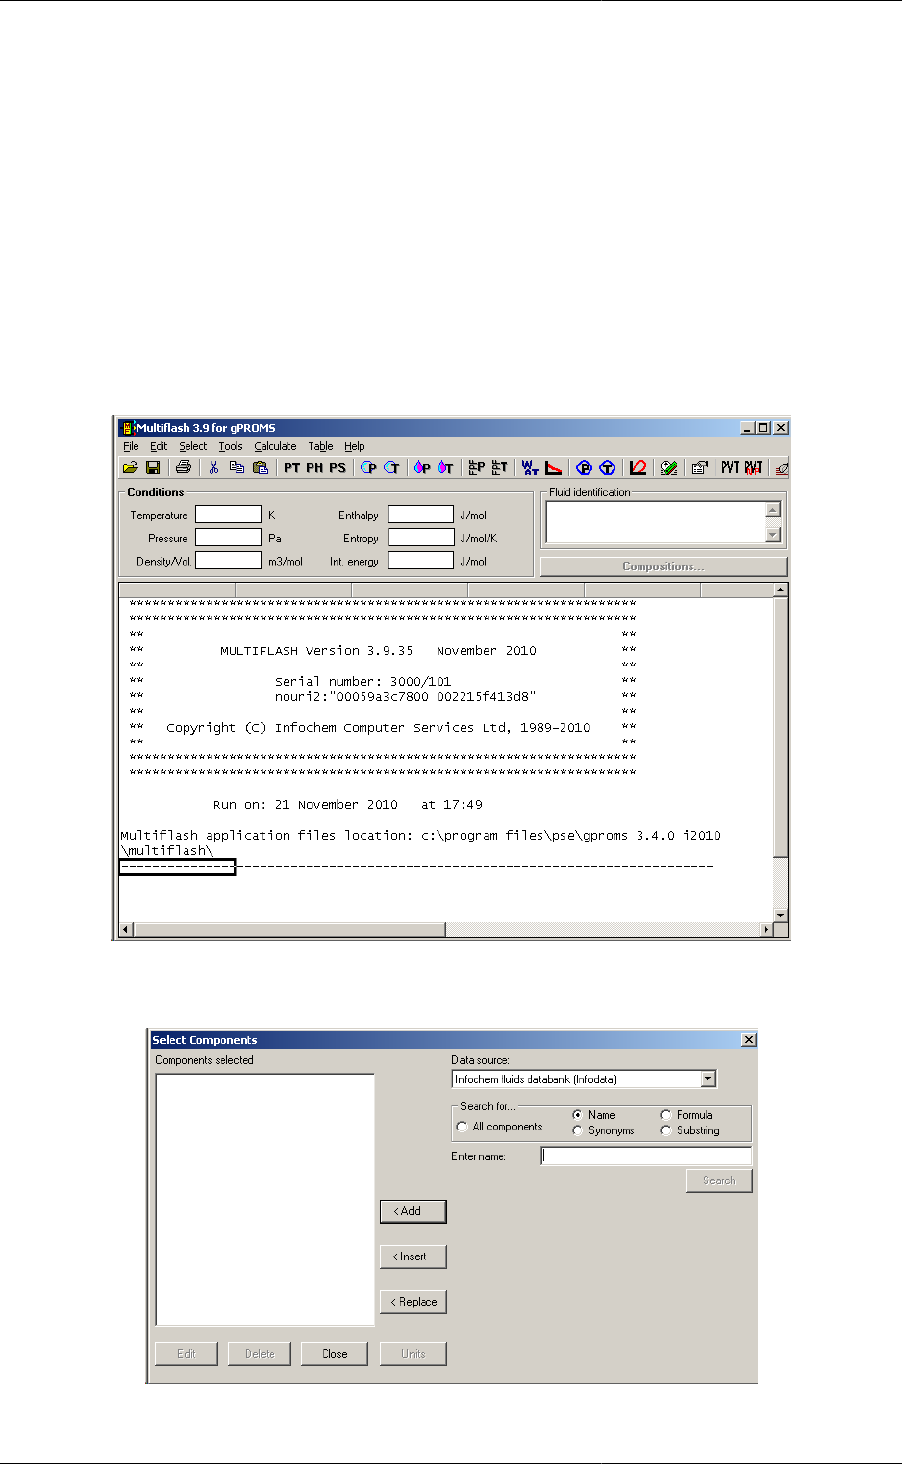This screenshot has height=1464, width=902.
Task: Click the Open file toolbar icon
Action: (130, 467)
